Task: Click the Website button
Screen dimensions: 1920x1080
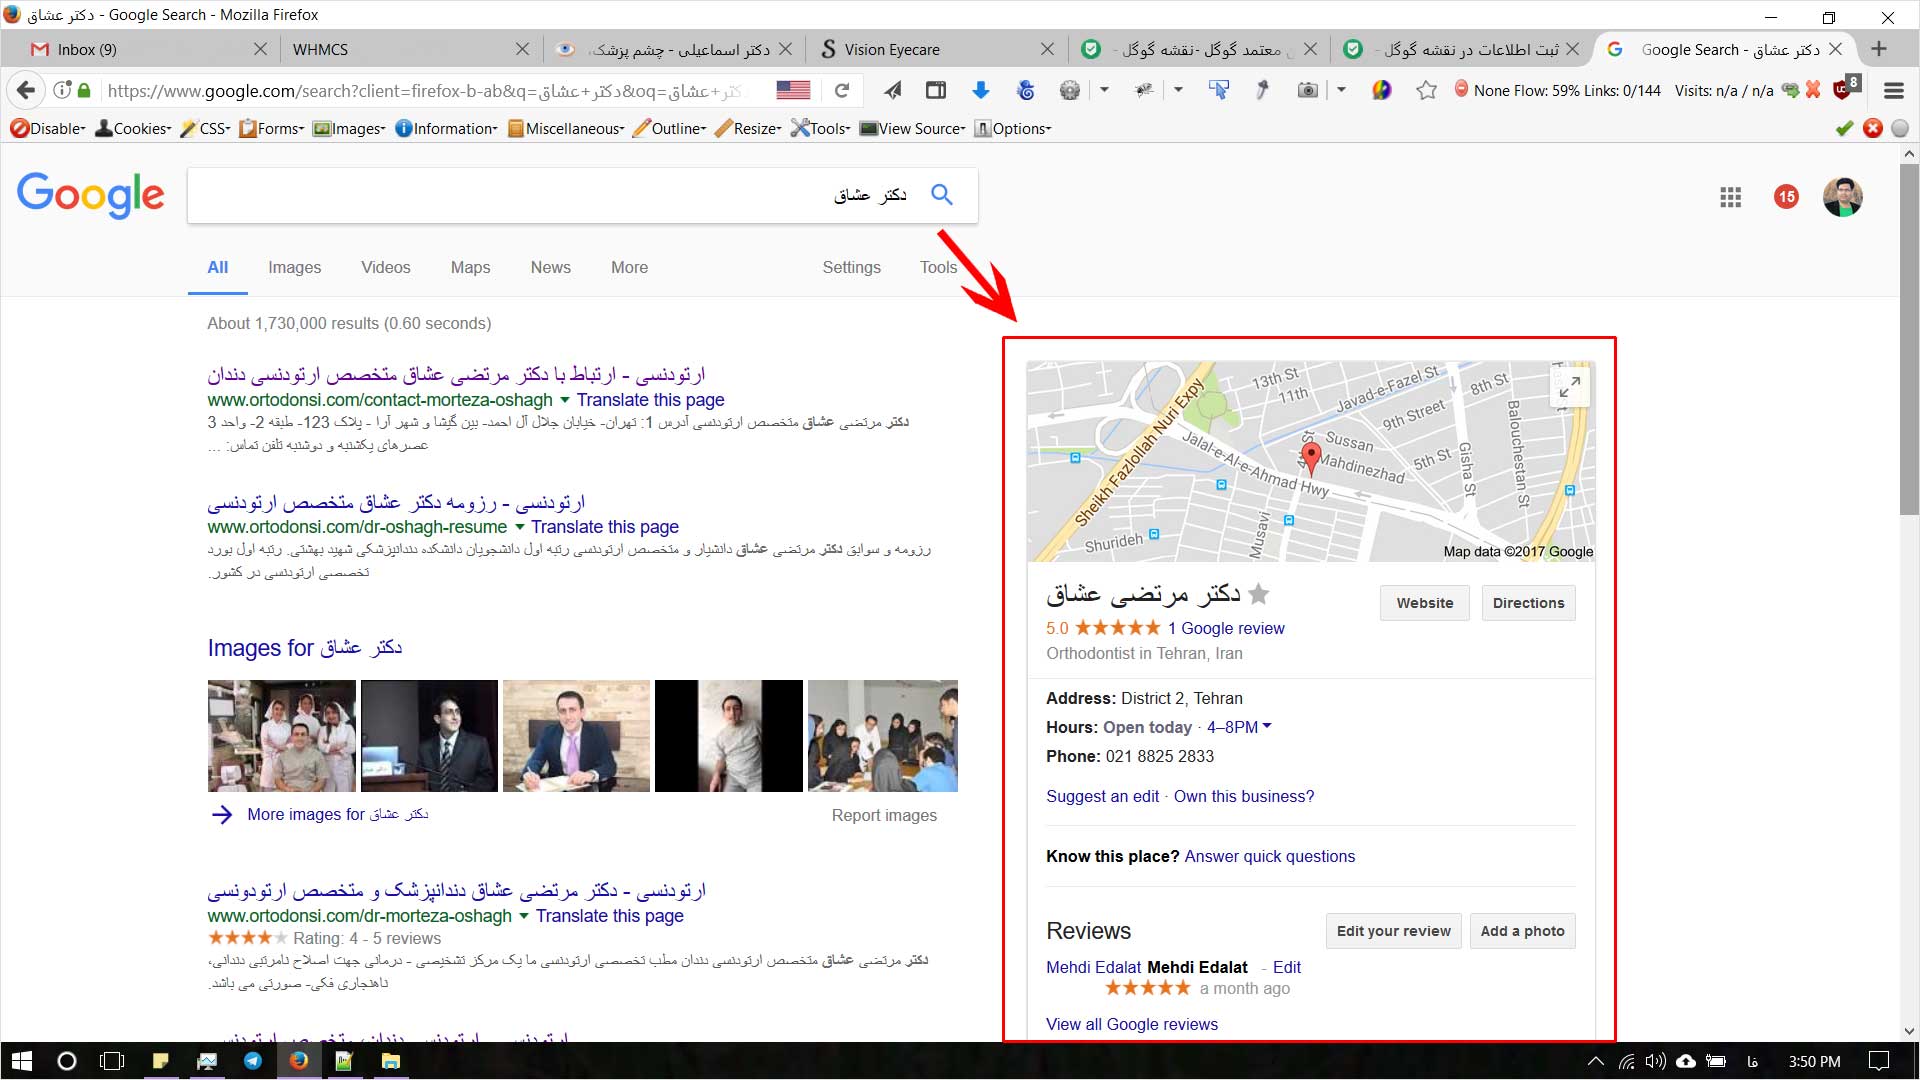Action: 1424,603
